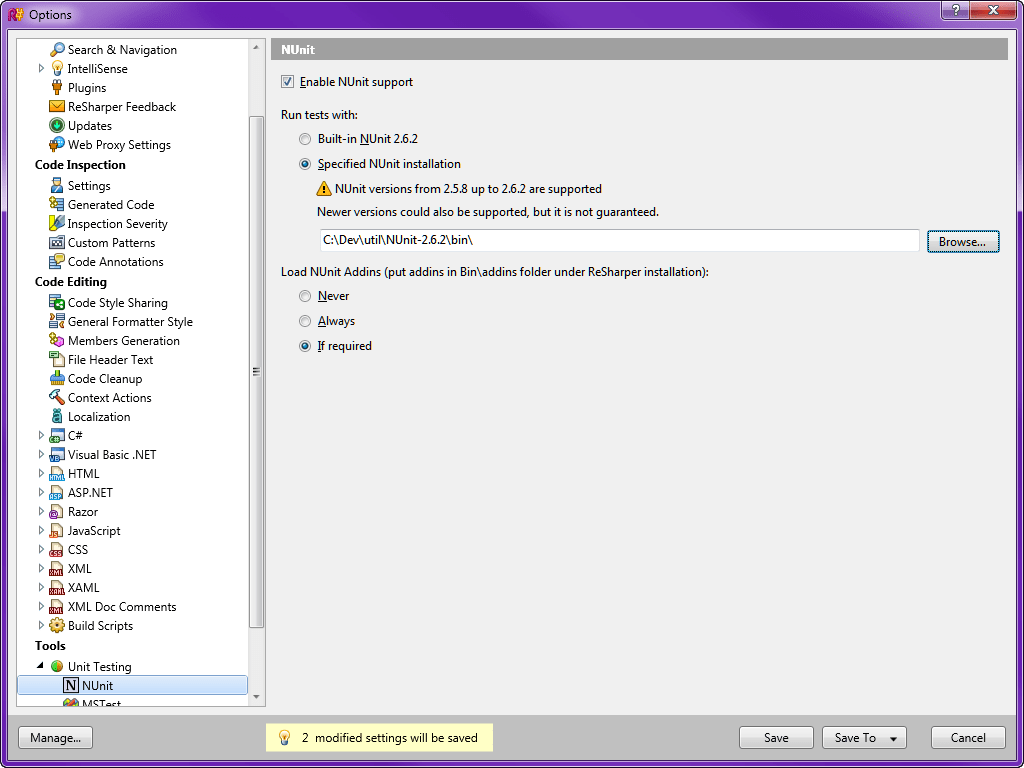Select the XML options tree item

pos(80,568)
